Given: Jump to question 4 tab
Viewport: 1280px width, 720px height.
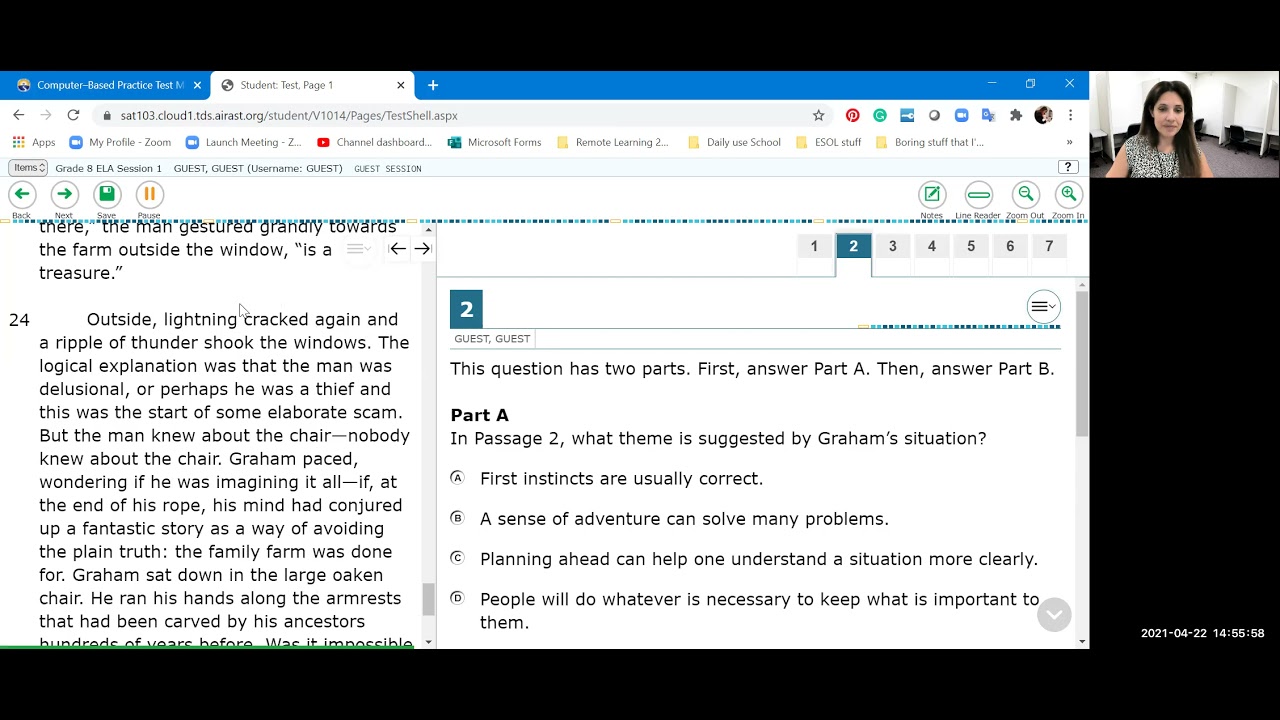Looking at the screenshot, I should tap(931, 247).
